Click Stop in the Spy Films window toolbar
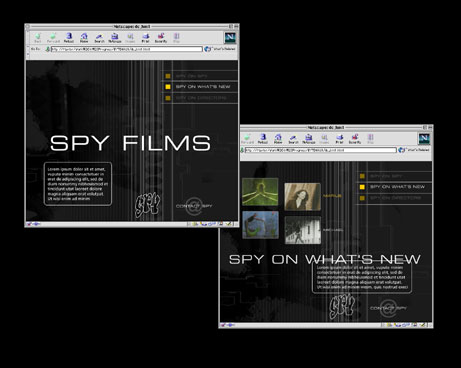Screen dimensions: 461x368 tap(176, 37)
